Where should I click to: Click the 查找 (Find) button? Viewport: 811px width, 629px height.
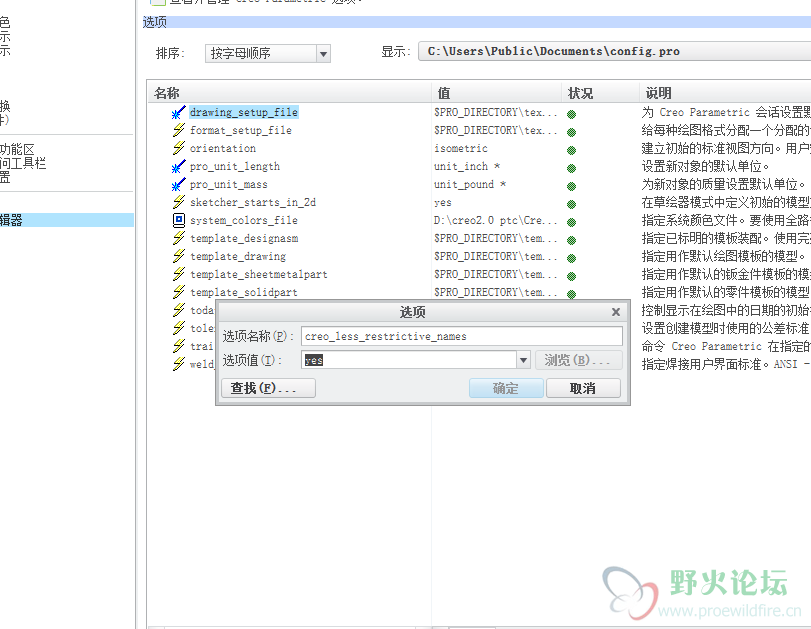click(x=268, y=388)
